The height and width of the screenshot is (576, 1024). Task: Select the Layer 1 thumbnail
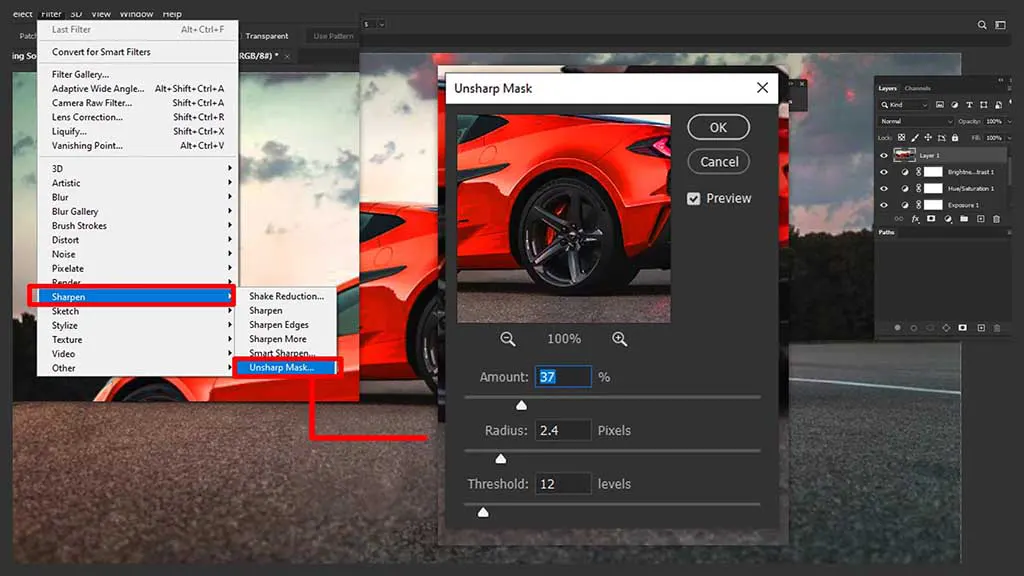(x=904, y=155)
